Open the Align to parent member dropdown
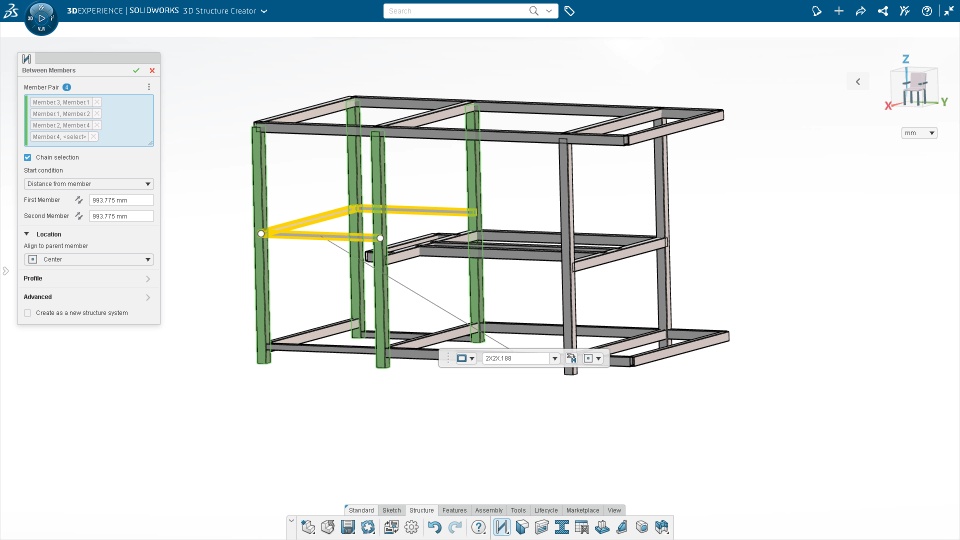The width and height of the screenshot is (960, 540). [89, 260]
